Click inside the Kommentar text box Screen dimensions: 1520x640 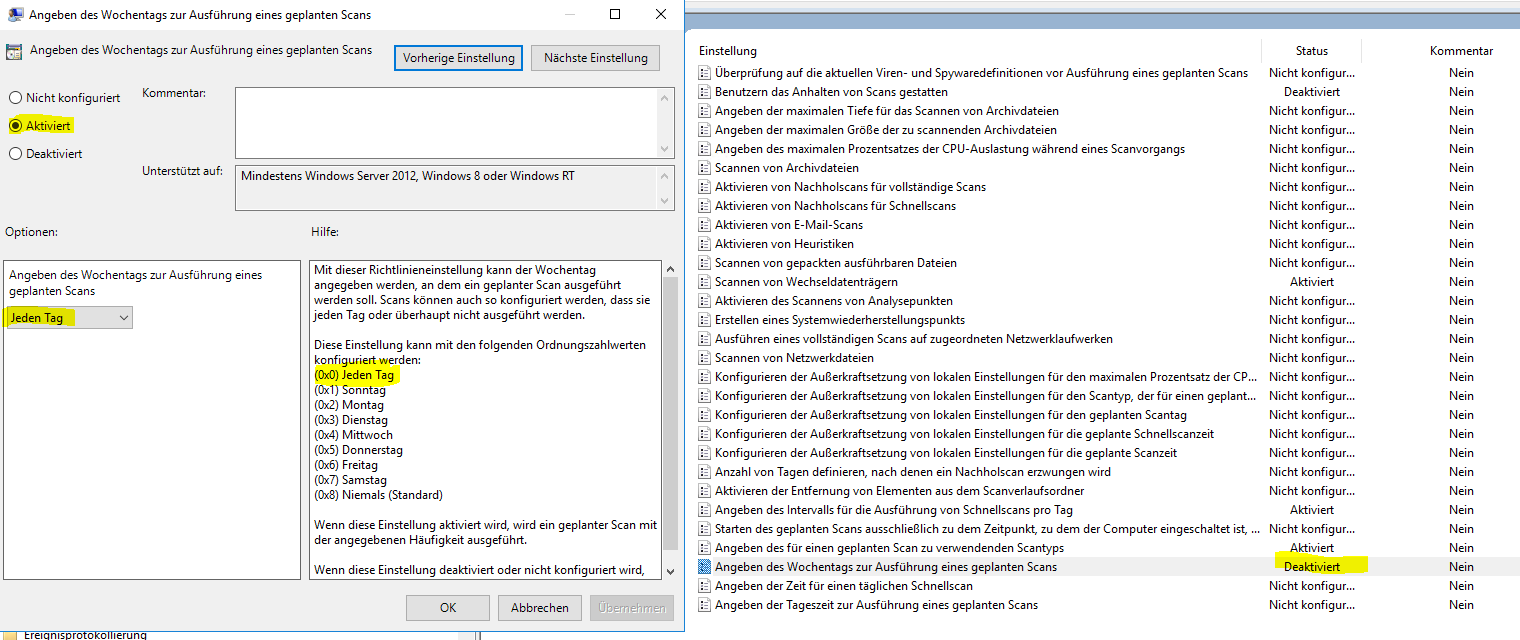click(x=446, y=122)
